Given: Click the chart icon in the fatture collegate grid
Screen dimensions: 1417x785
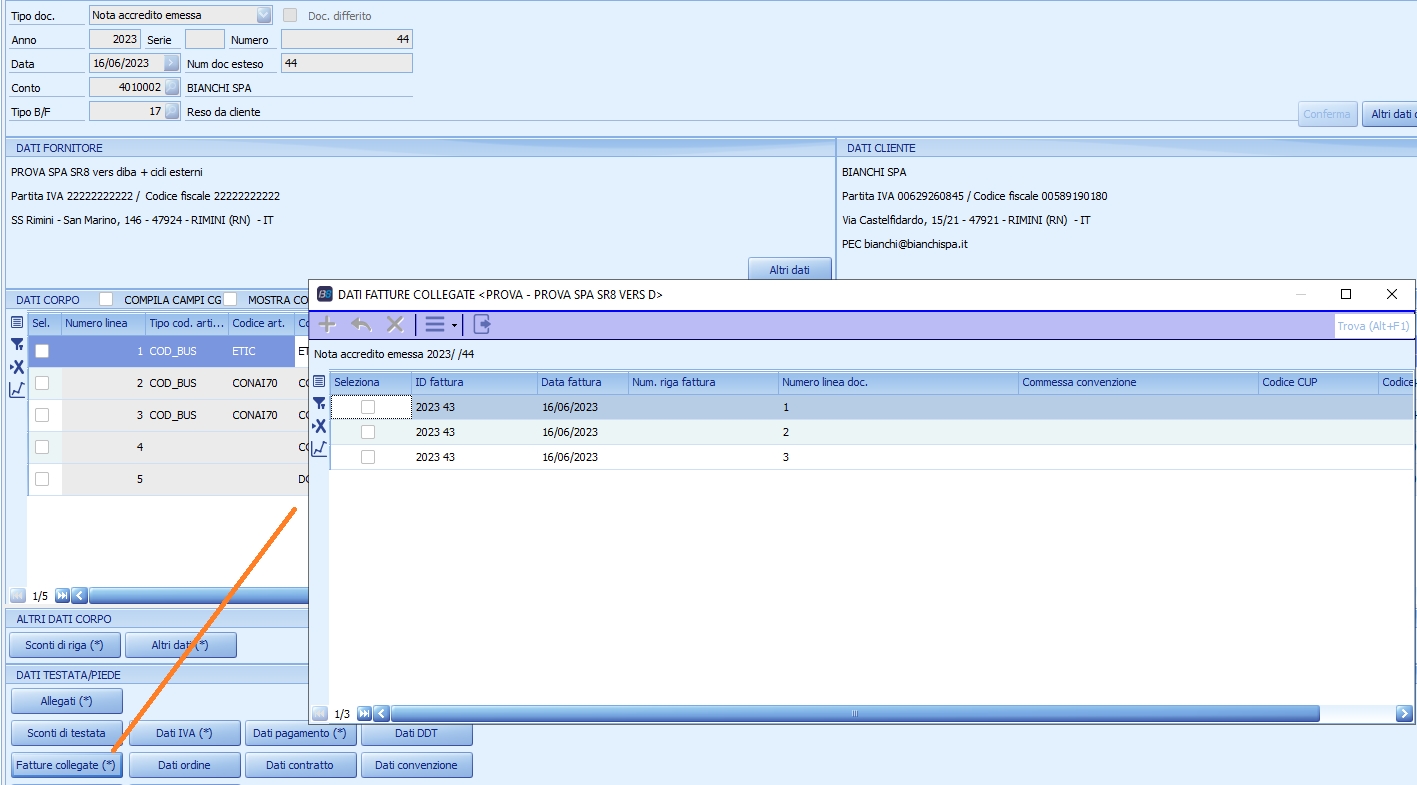Looking at the screenshot, I should tap(319, 449).
